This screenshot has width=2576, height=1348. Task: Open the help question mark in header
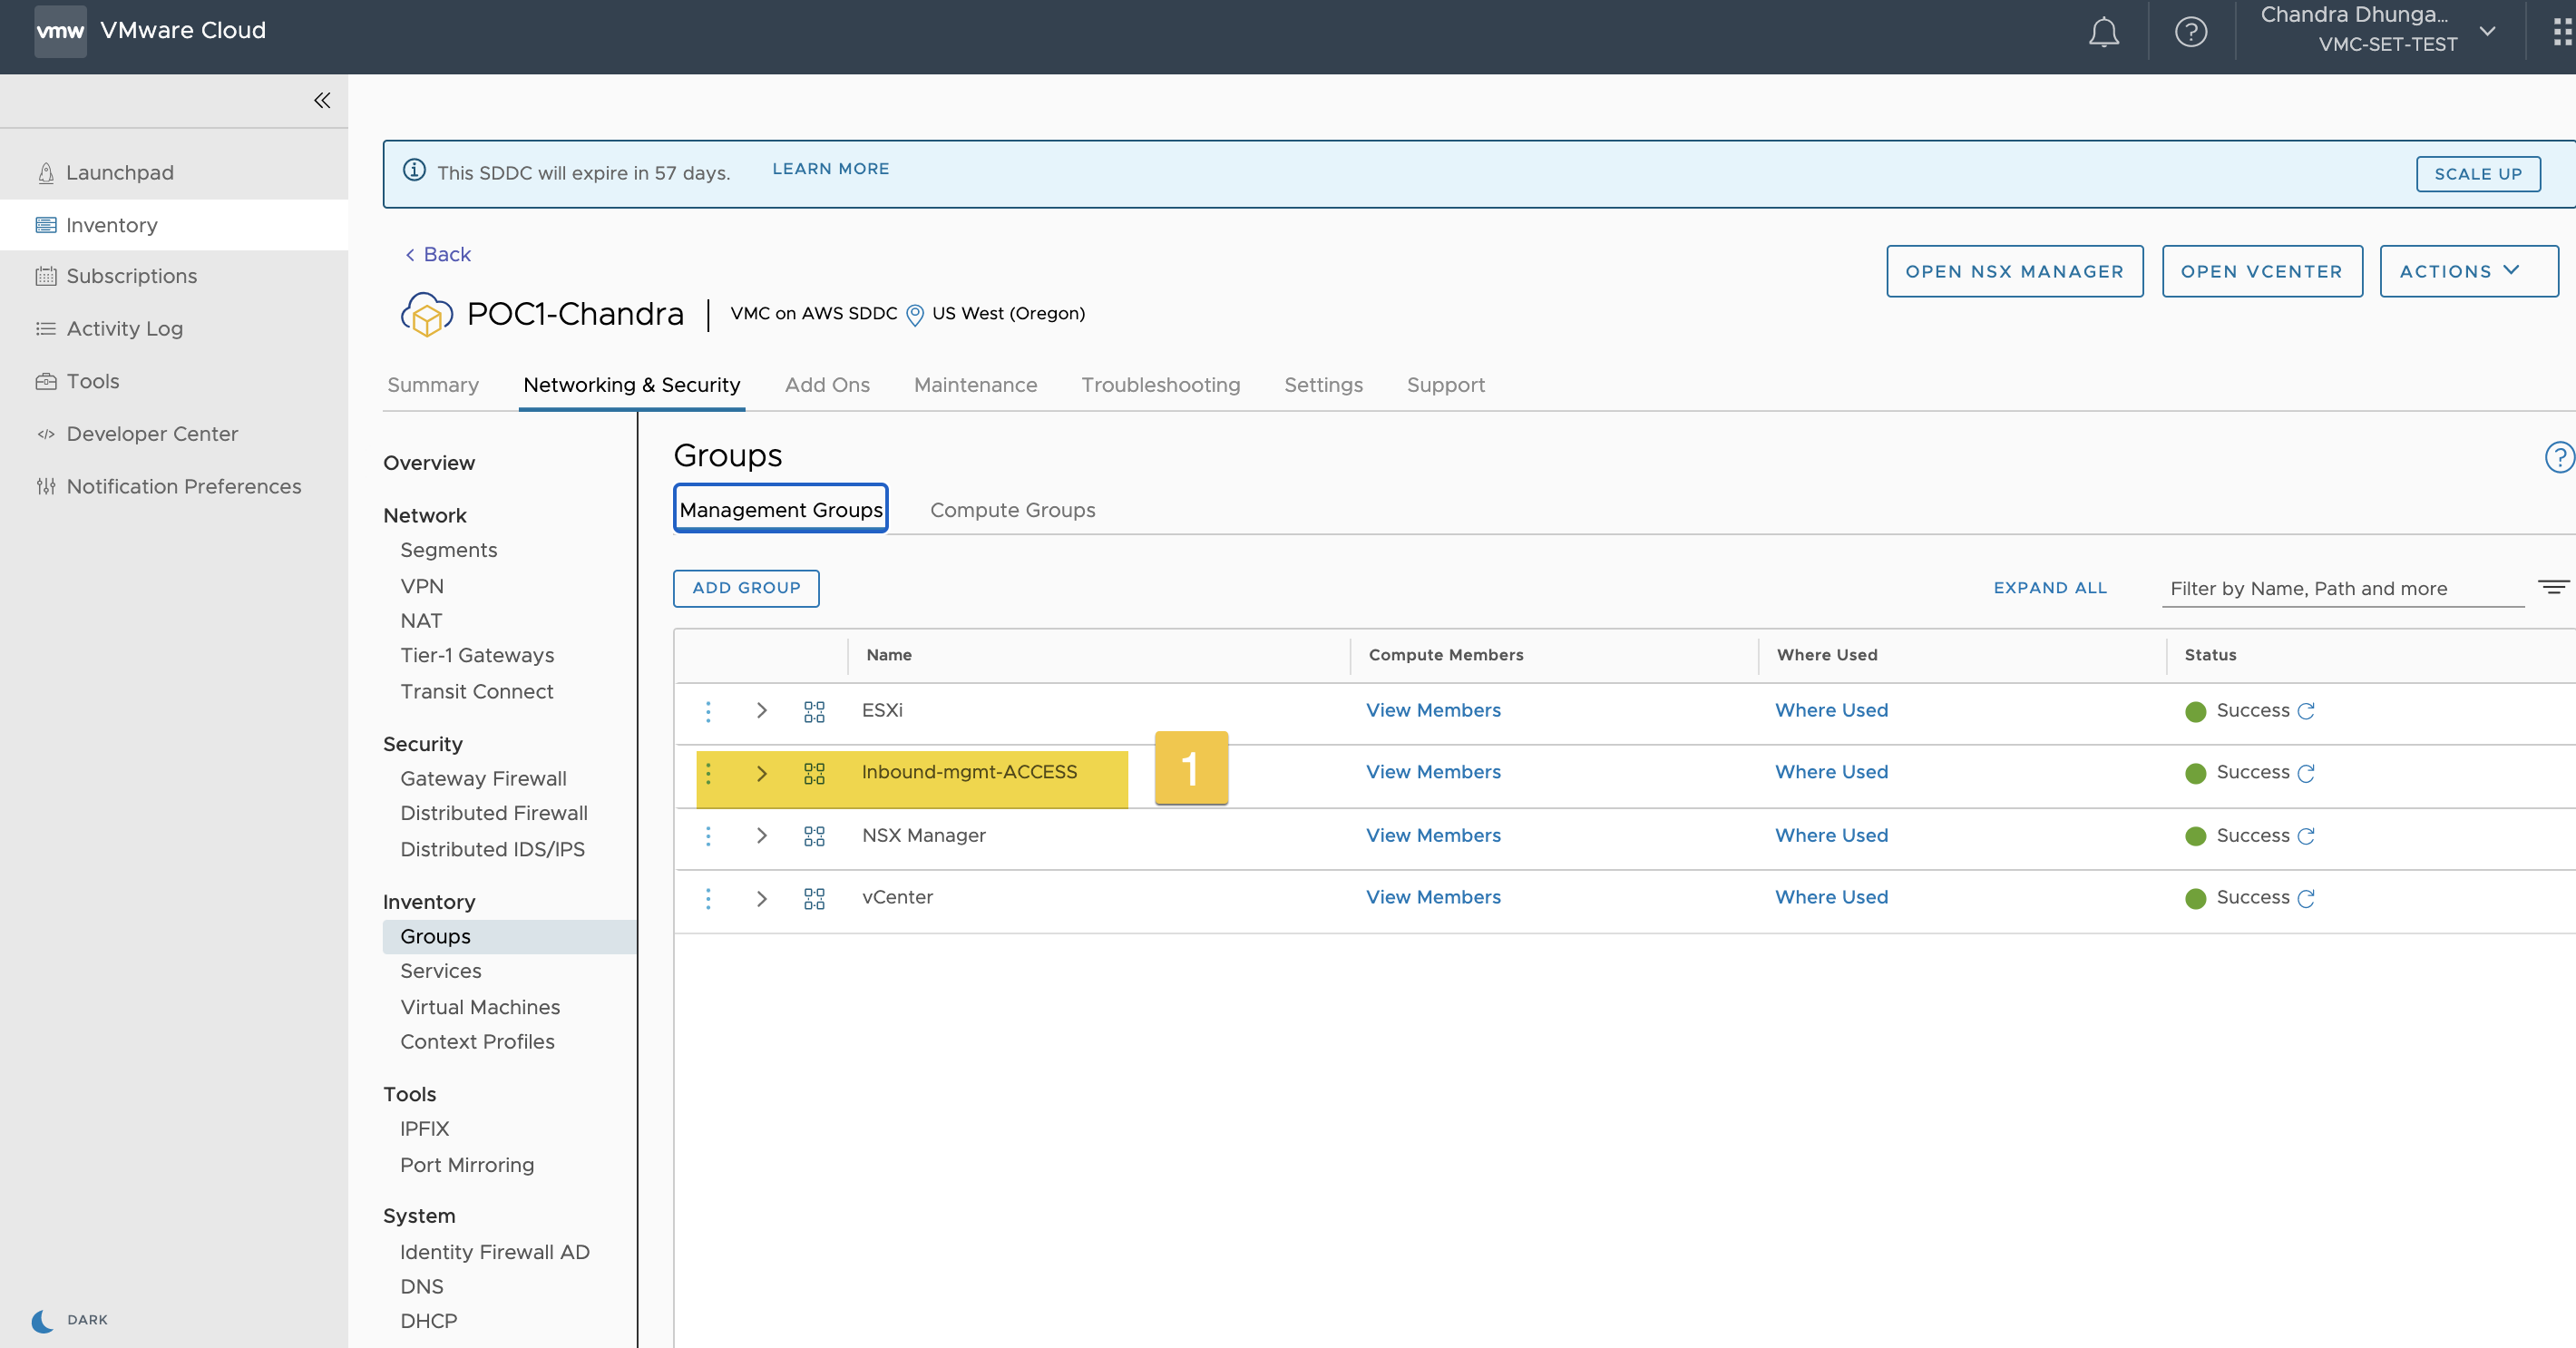2190,32
